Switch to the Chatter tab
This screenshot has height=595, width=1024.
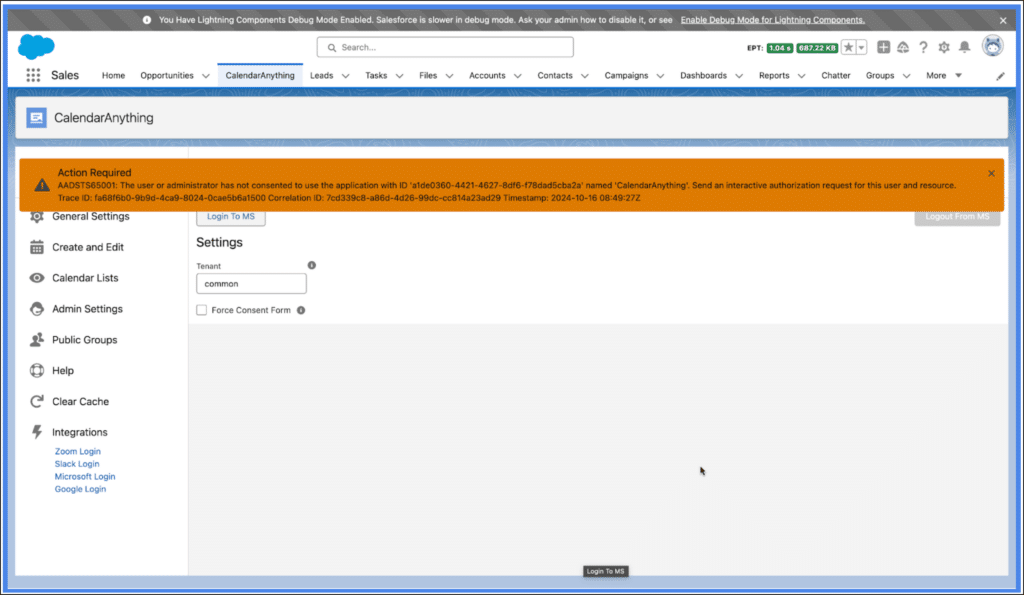(835, 76)
